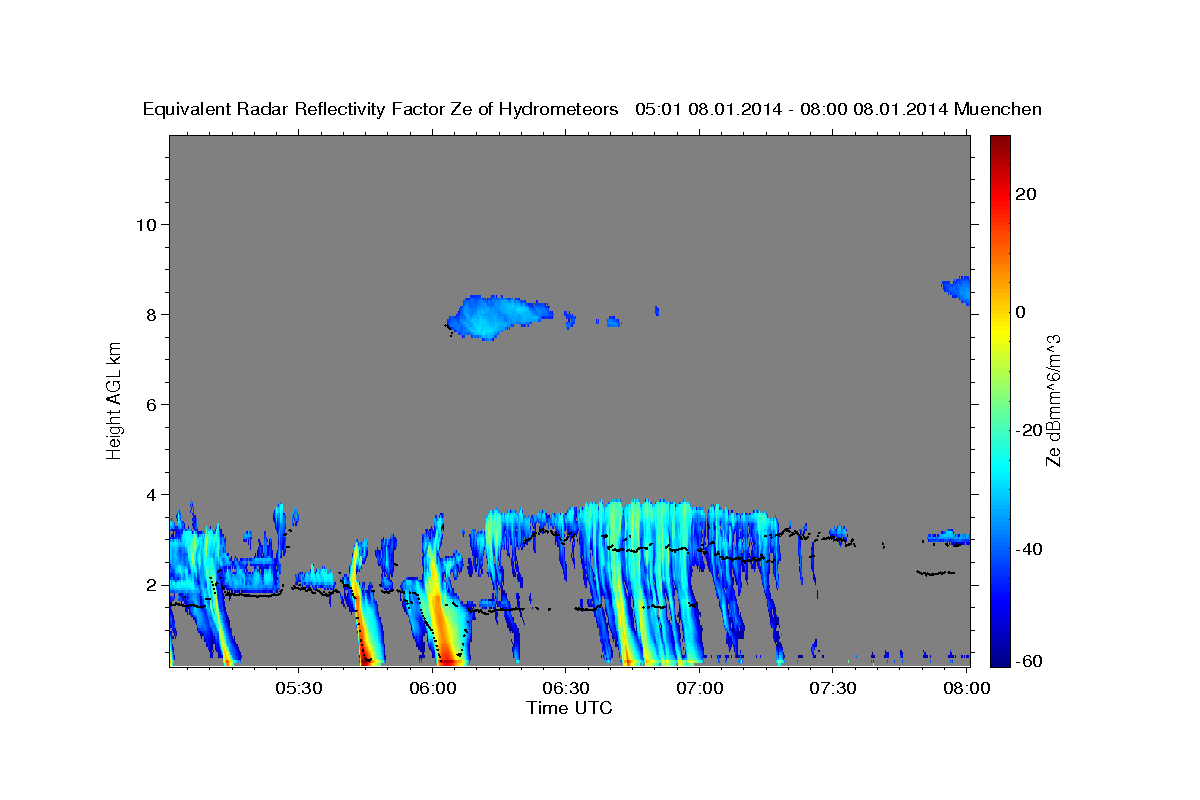Viewport: 1200px width, 800px height.
Task: Click the '-60' colorbar tick label
Action: (x=1029, y=661)
